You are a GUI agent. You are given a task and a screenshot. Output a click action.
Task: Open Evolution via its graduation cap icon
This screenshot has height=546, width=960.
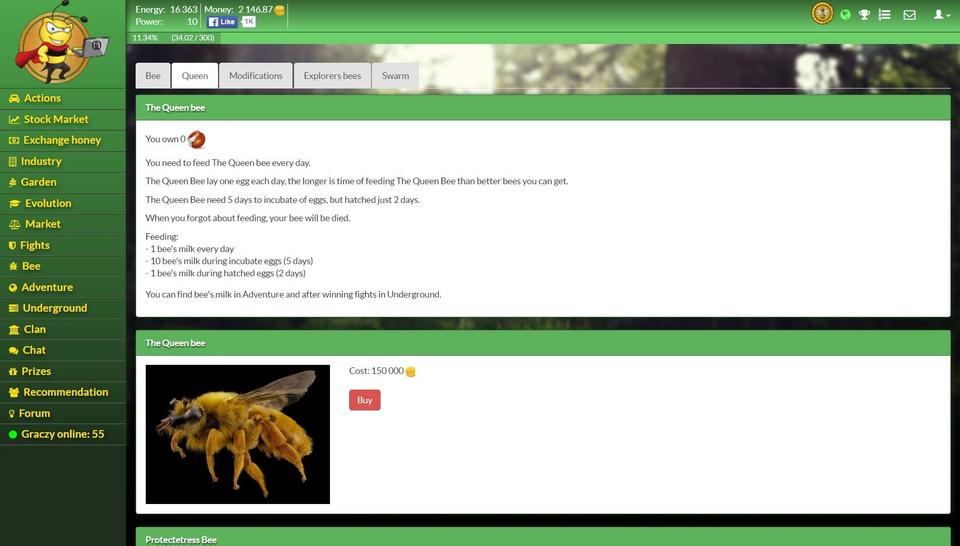point(14,203)
